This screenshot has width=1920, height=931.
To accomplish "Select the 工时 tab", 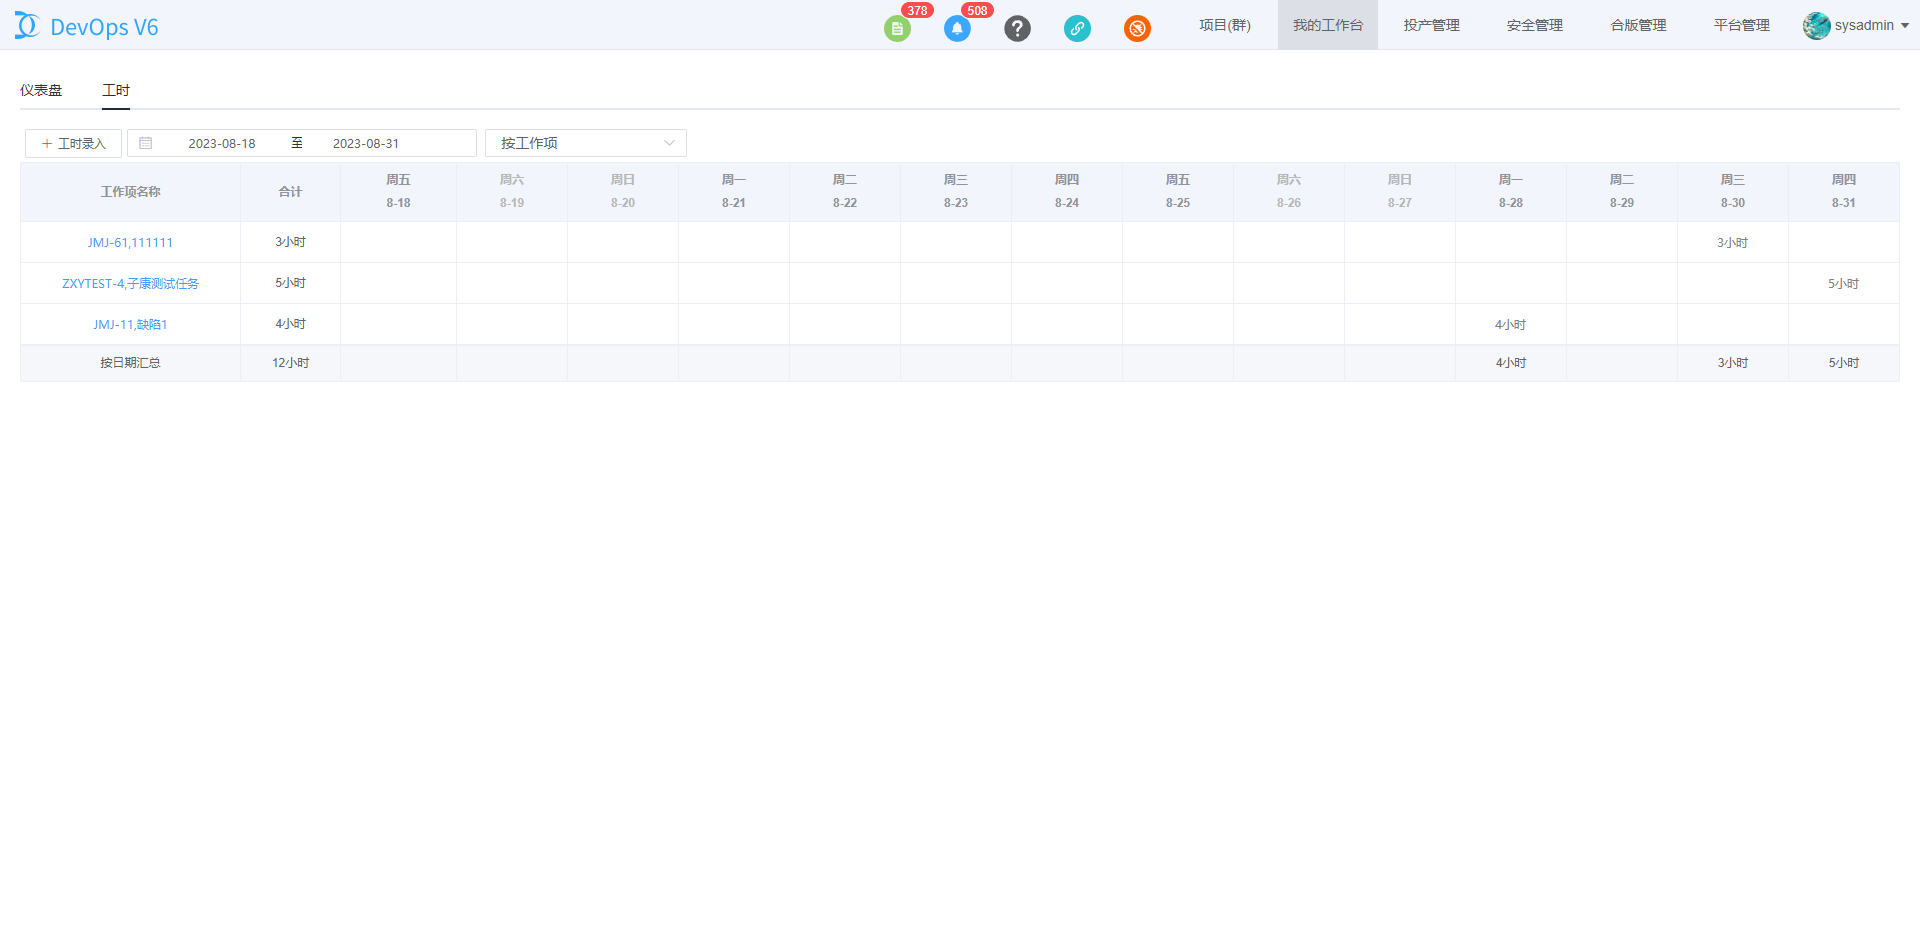I will [116, 90].
